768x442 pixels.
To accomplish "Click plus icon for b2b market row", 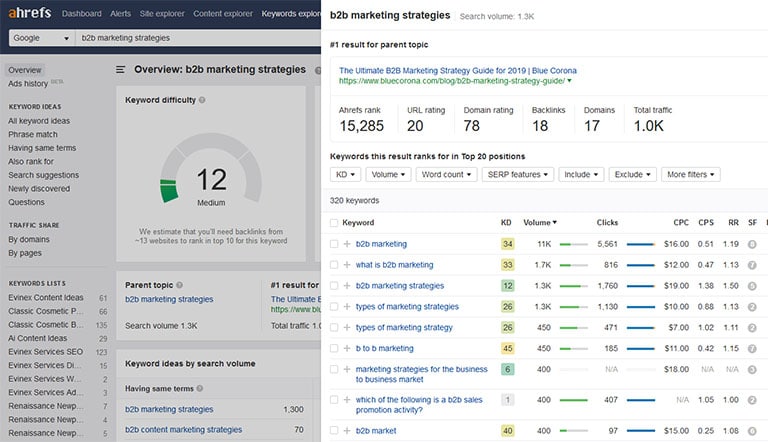I will [x=347, y=431].
